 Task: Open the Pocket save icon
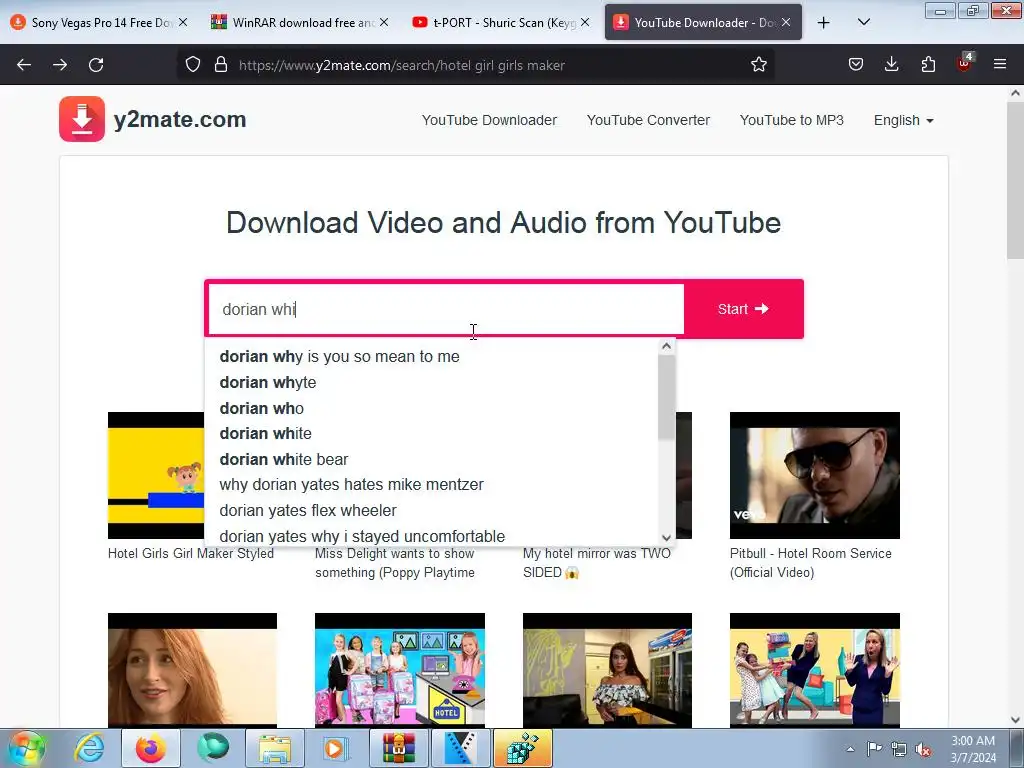(x=856, y=65)
